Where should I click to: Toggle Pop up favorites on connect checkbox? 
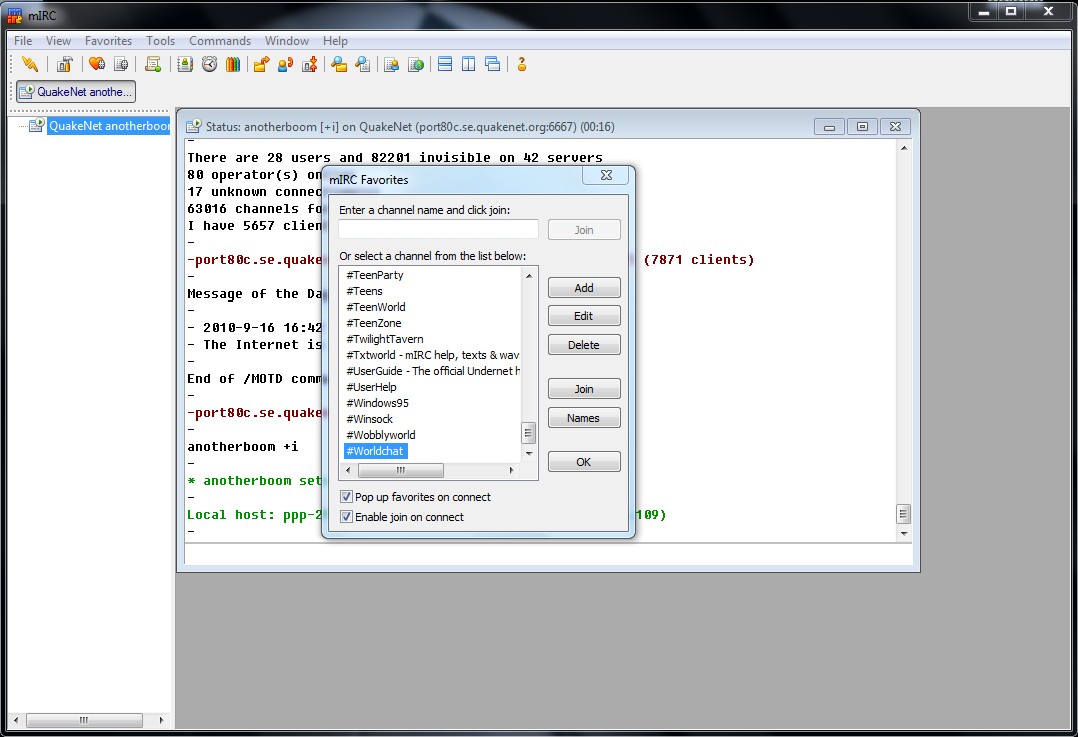pos(346,496)
